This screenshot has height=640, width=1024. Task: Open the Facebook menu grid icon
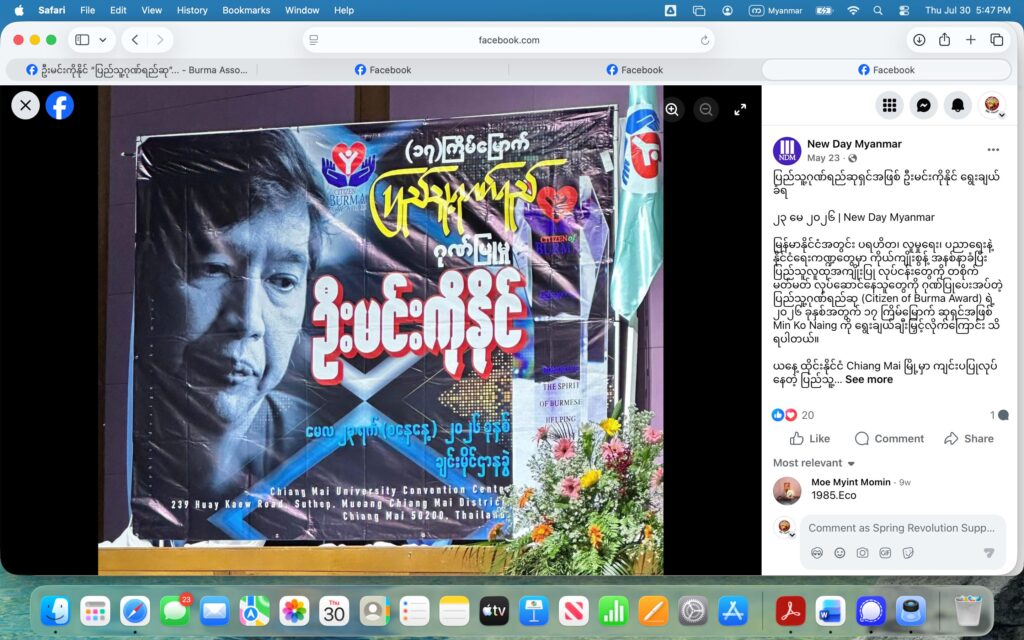(889, 105)
